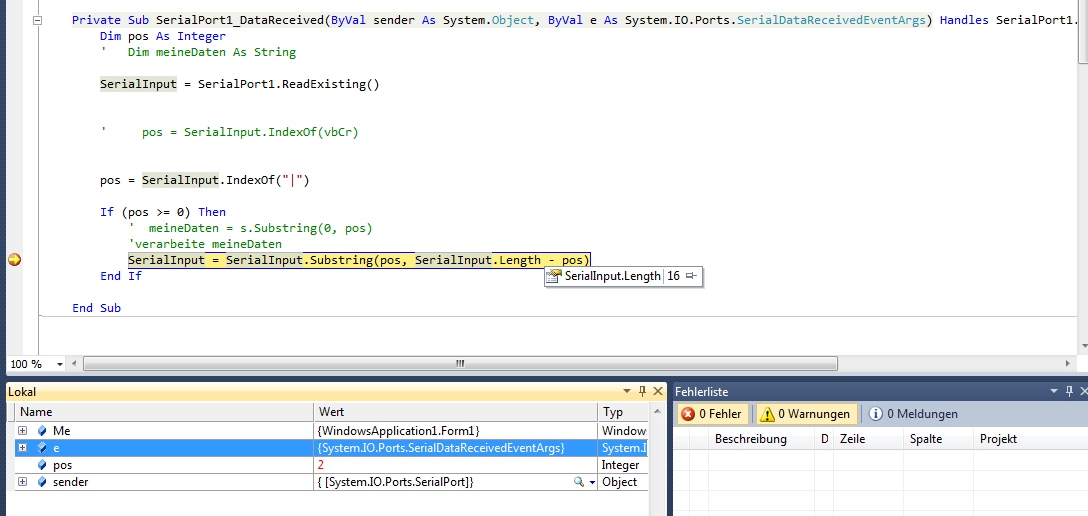Click the D column header
This screenshot has width=1088, height=516.
click(824, 439)
